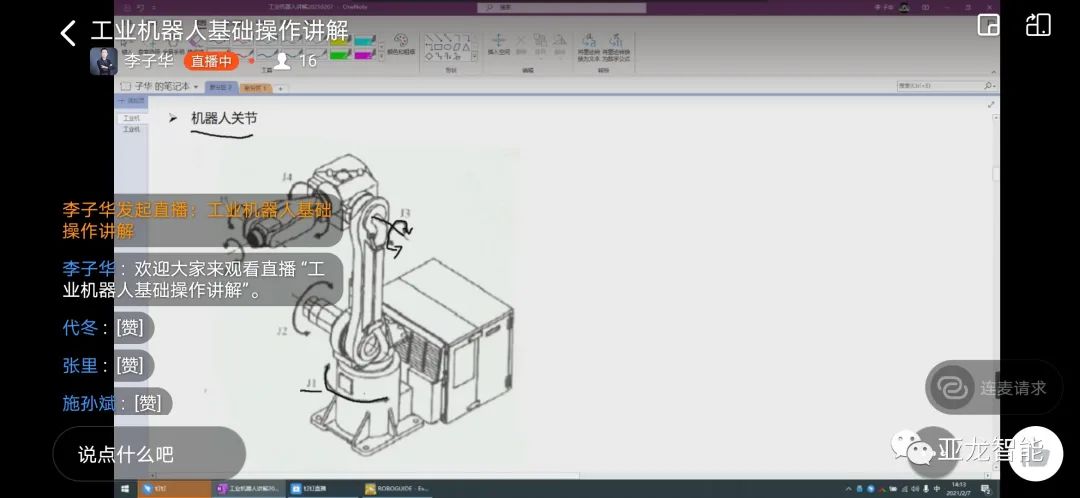Switch to ROBOGUIDE taskbar item
Image resolution: width=1080 pixels, height=498 pixels.
point(397,489)
